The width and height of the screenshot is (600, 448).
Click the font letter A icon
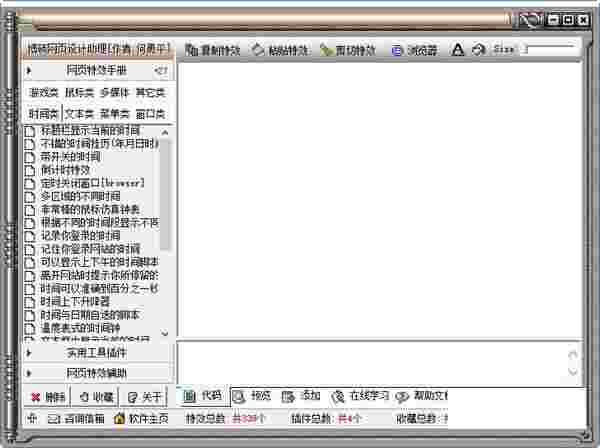coord(457,49)
